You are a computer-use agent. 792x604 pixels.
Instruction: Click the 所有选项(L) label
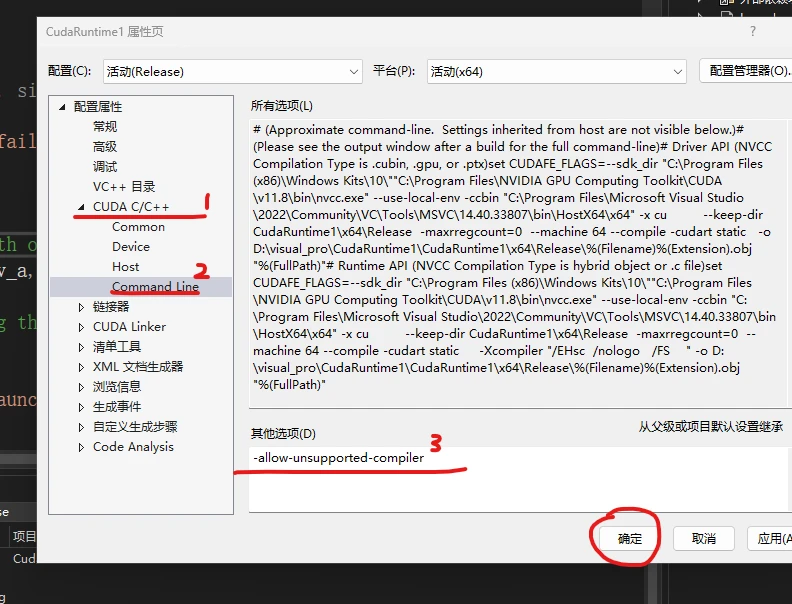point(282,106)
